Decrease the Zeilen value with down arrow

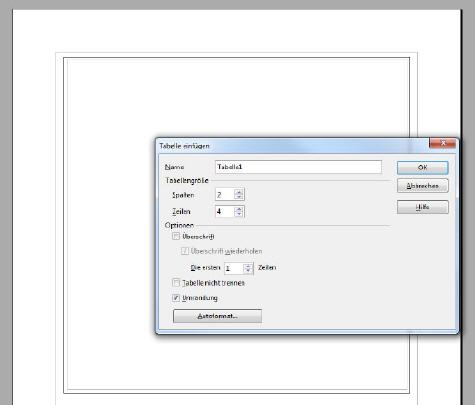click(239, 214)
